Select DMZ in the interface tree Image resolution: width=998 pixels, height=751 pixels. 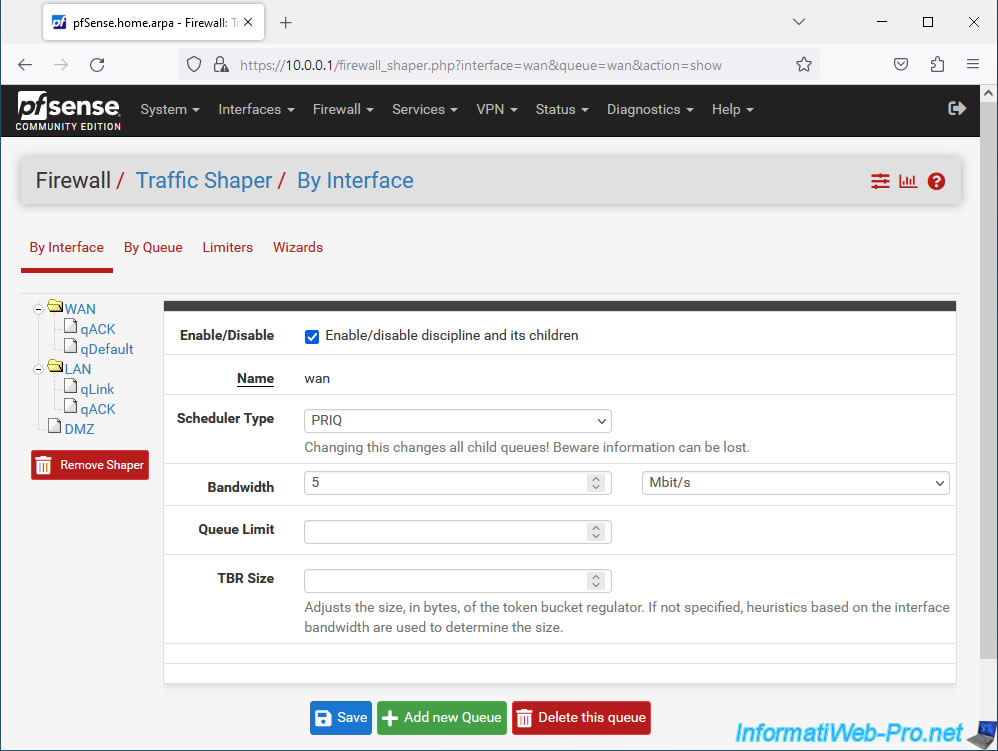pyautogui.click(x=80, y=430)
